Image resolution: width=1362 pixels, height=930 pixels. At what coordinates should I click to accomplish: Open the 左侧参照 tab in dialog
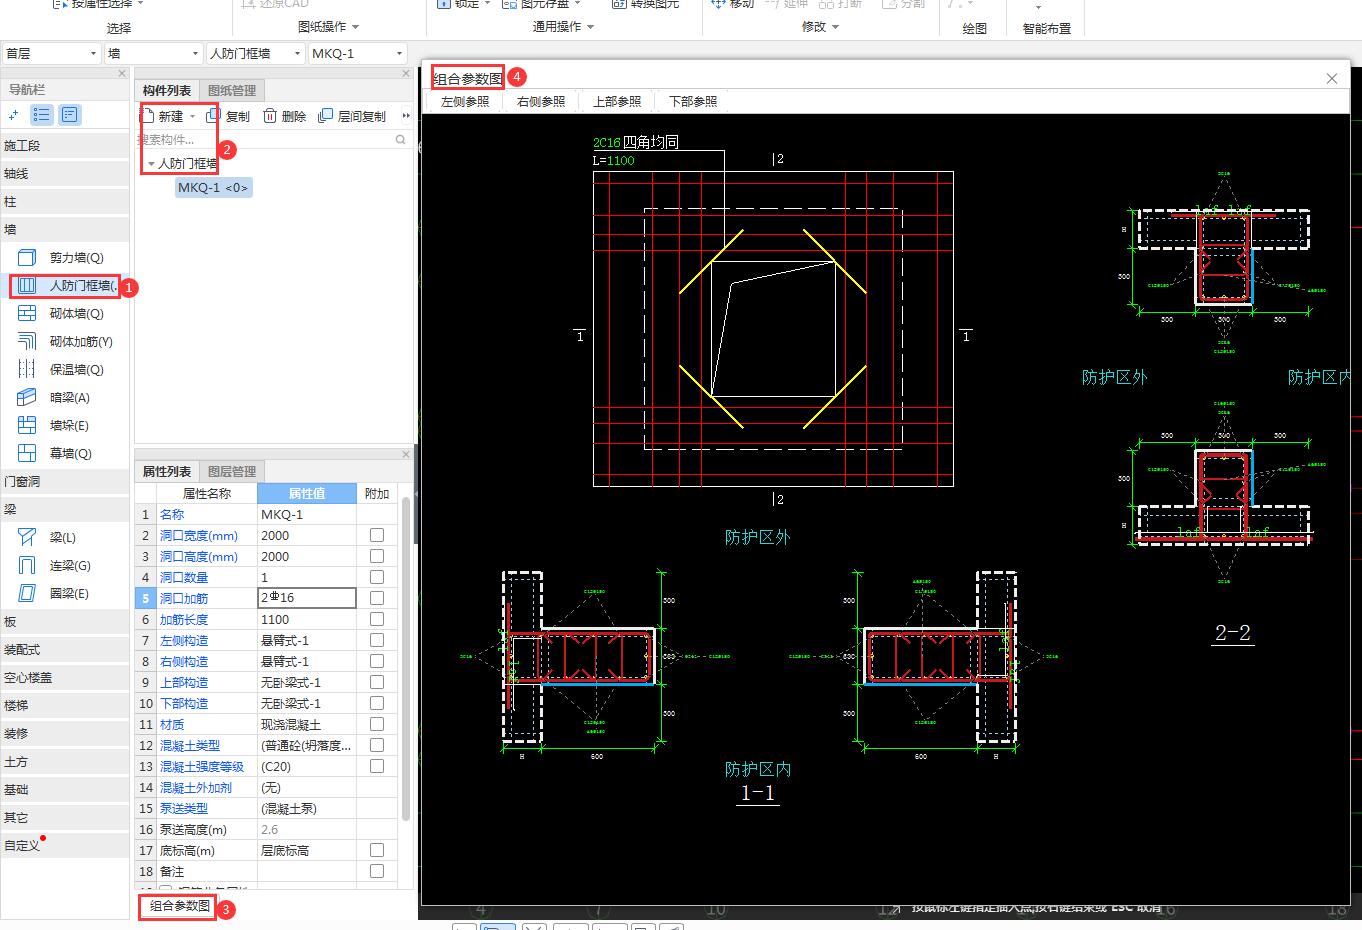[x=465, y=101]
